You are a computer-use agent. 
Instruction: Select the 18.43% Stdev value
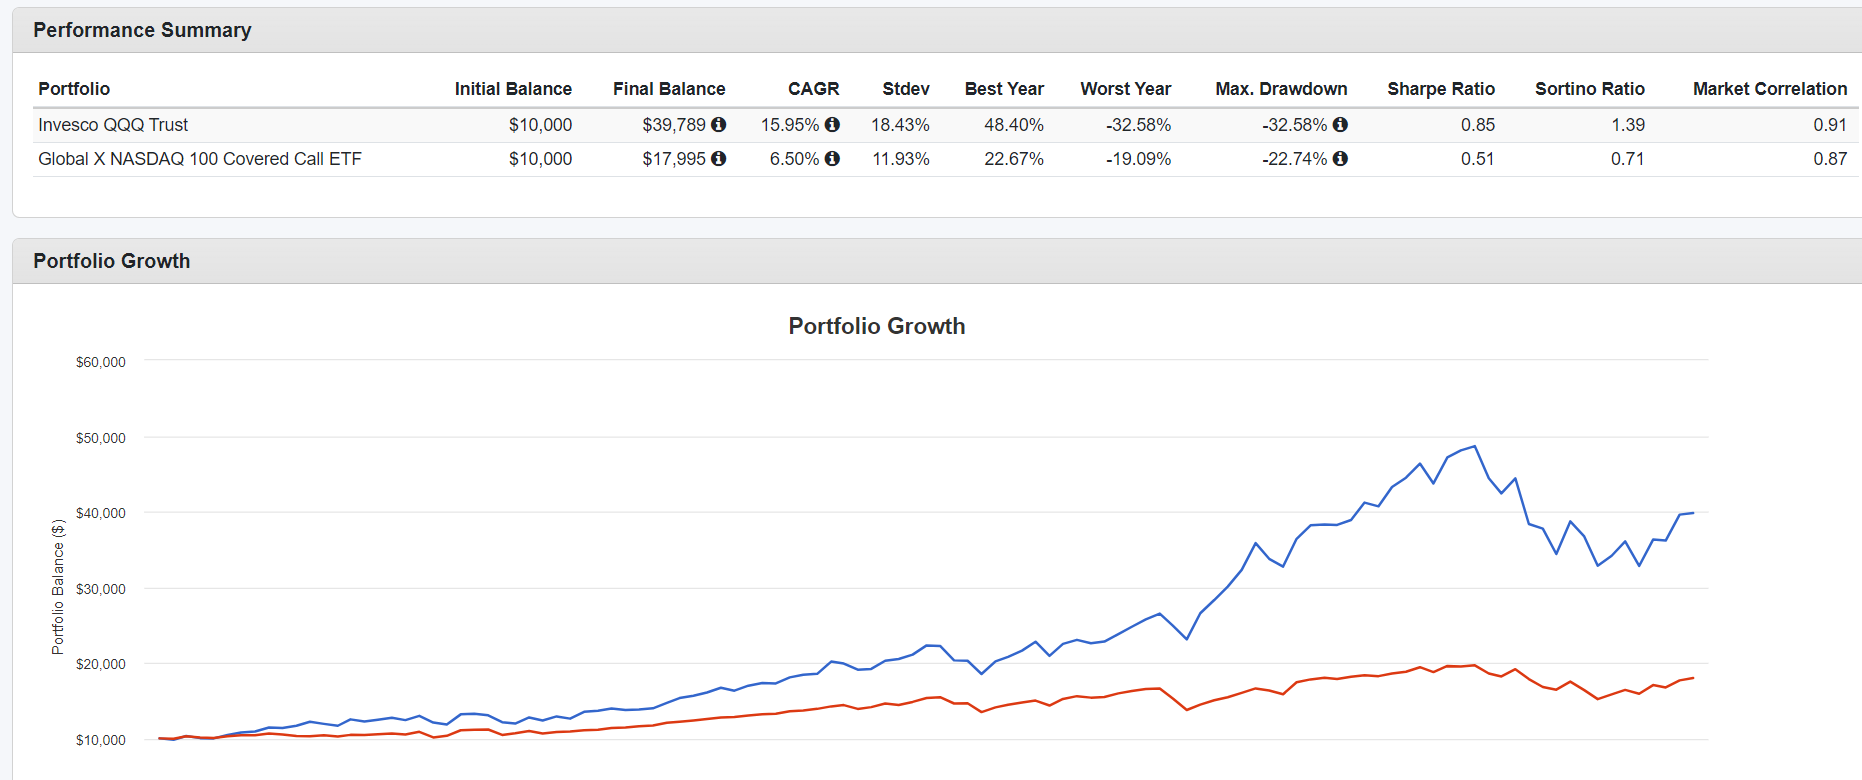(900, 125)
